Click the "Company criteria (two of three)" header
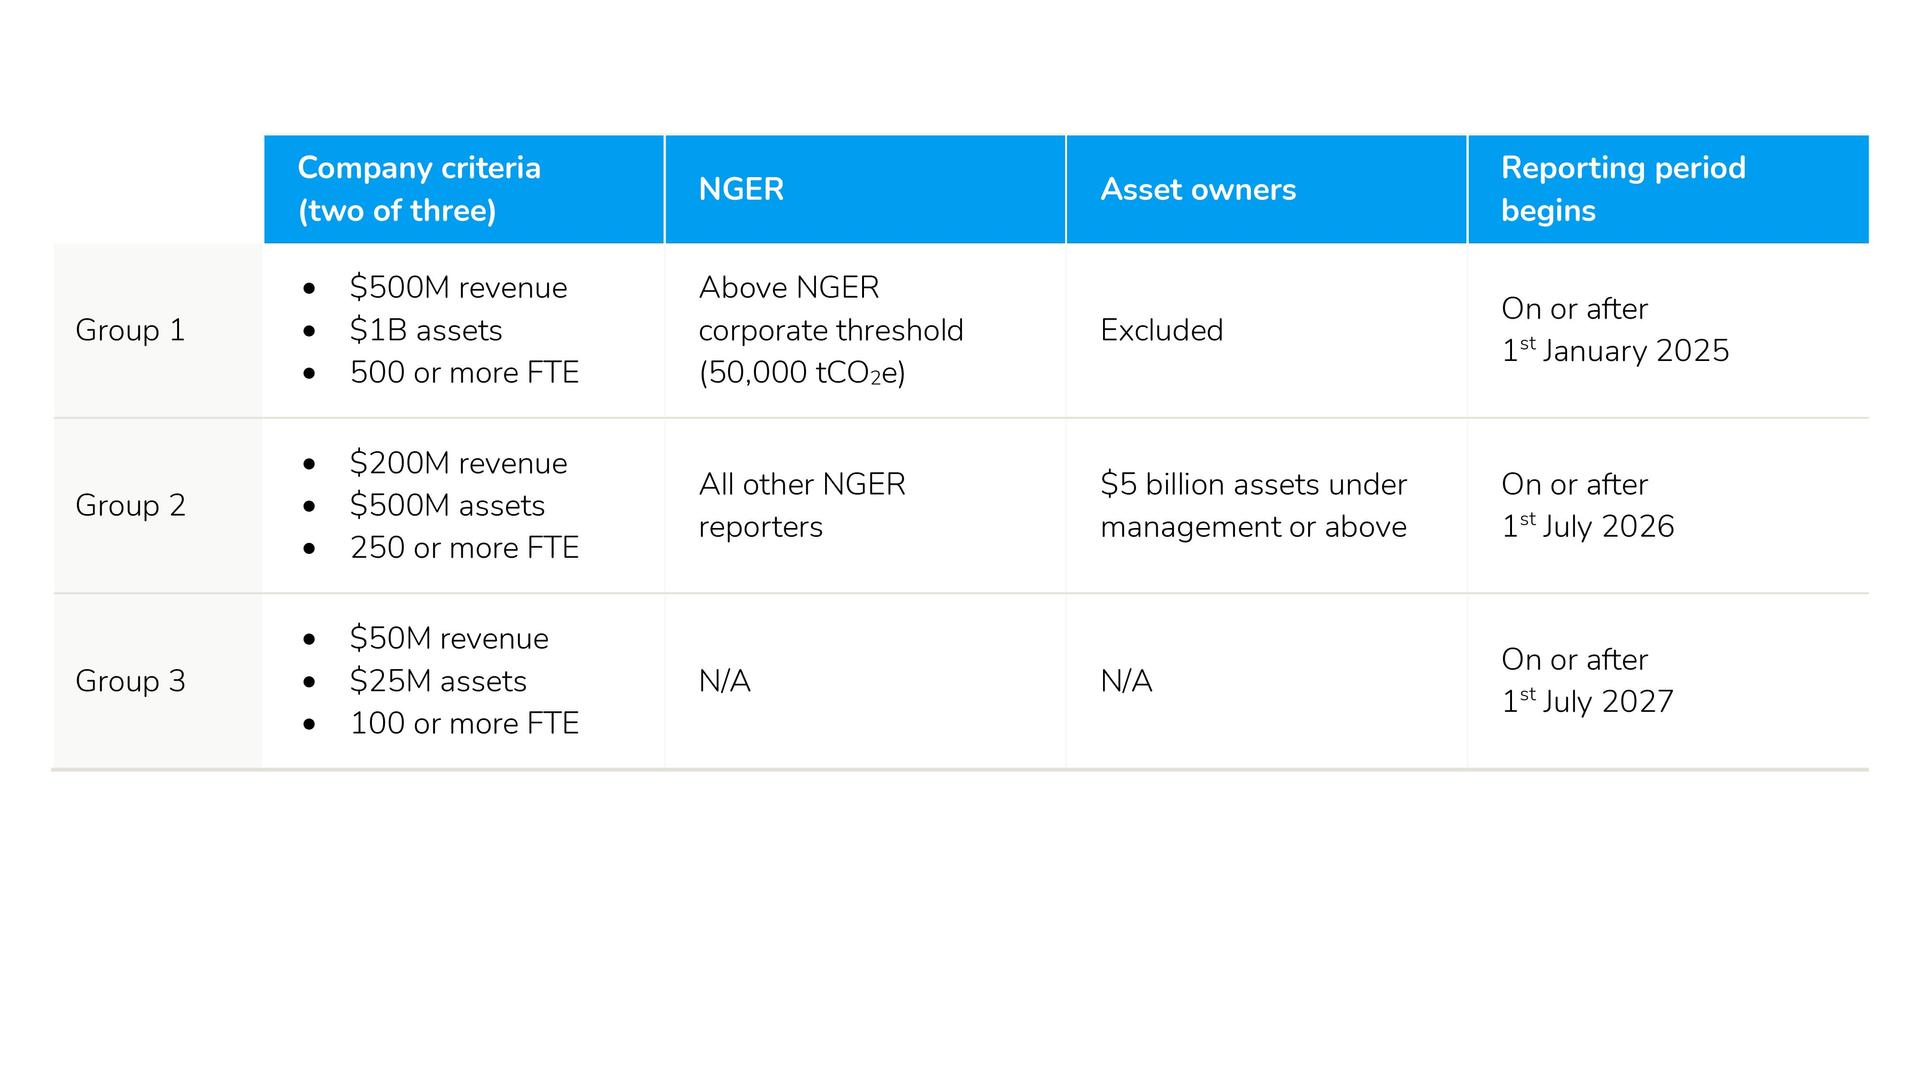The width and height of the screenshot is (1920, 1080). click(x=419, y=189)
